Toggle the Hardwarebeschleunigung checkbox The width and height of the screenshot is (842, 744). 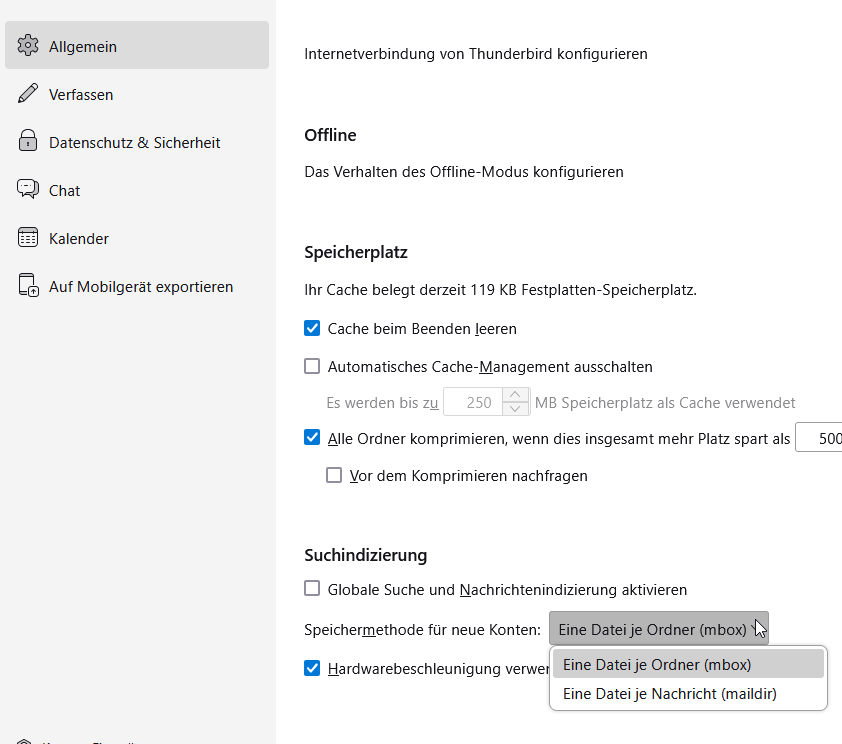[x=312, y=668]
